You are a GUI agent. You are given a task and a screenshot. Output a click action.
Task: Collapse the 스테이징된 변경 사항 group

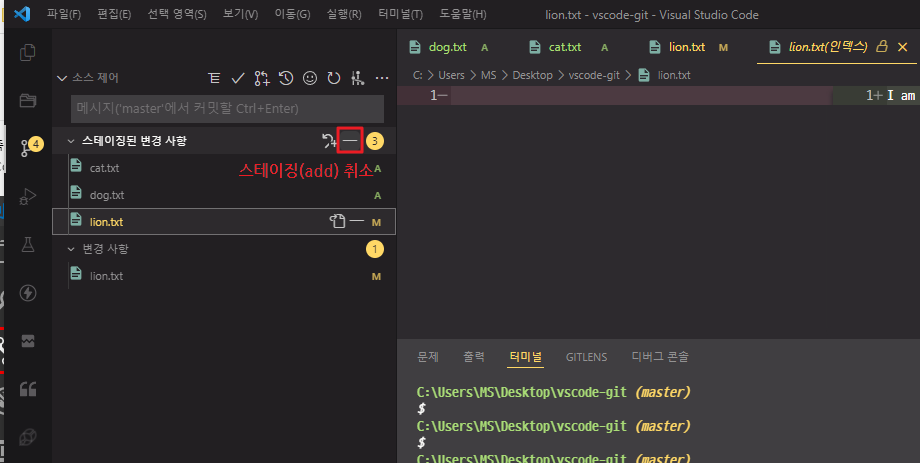(x=71, y=141)
